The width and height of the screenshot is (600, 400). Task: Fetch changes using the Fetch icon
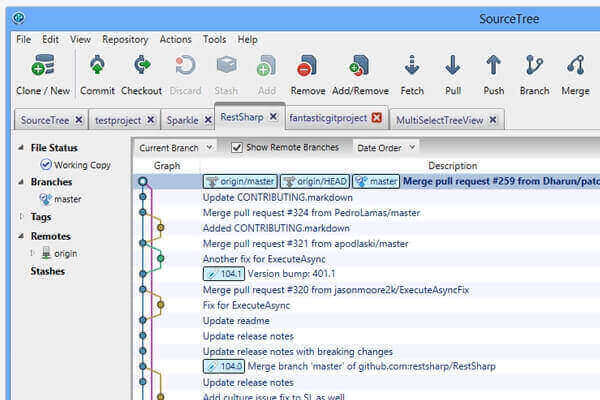pos(411,68)
